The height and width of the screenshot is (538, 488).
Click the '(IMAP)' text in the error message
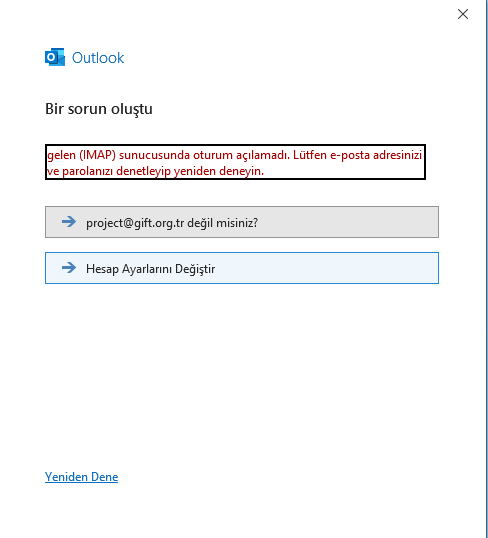(x=97, y=155)
